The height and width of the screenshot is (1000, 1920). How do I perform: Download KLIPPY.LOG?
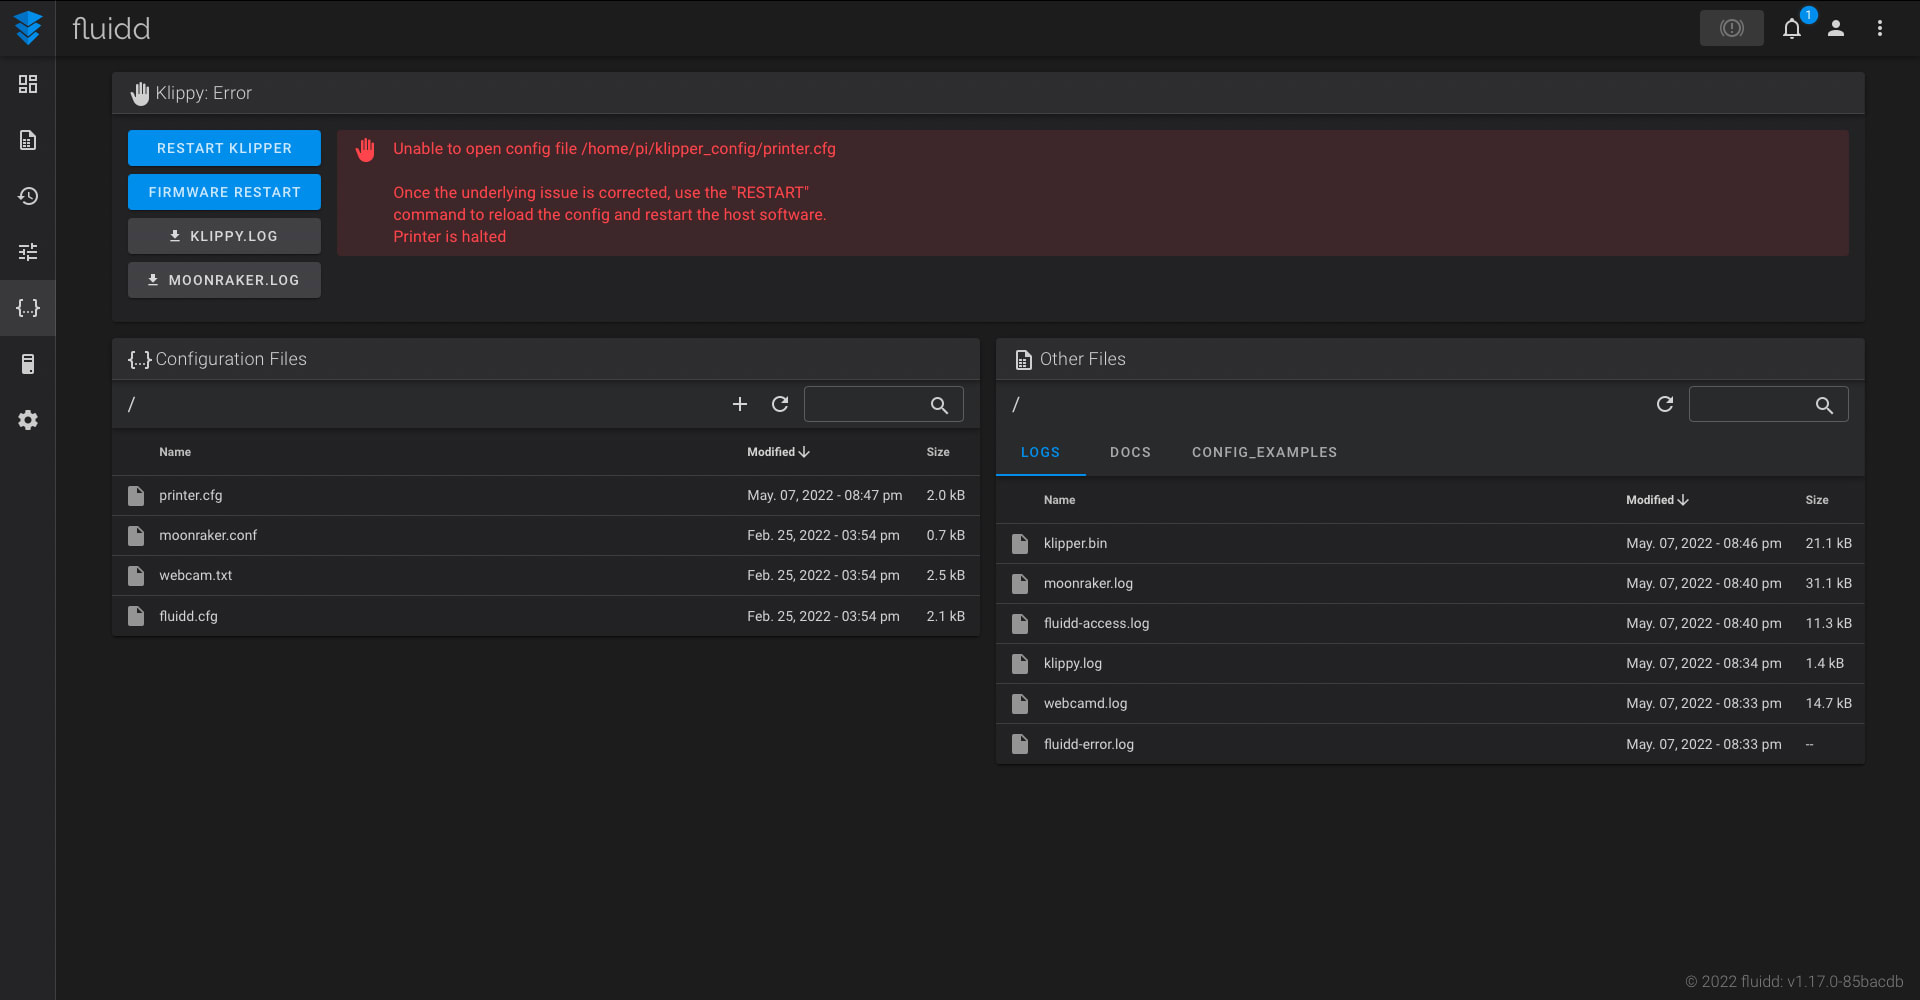coord(224,236)
